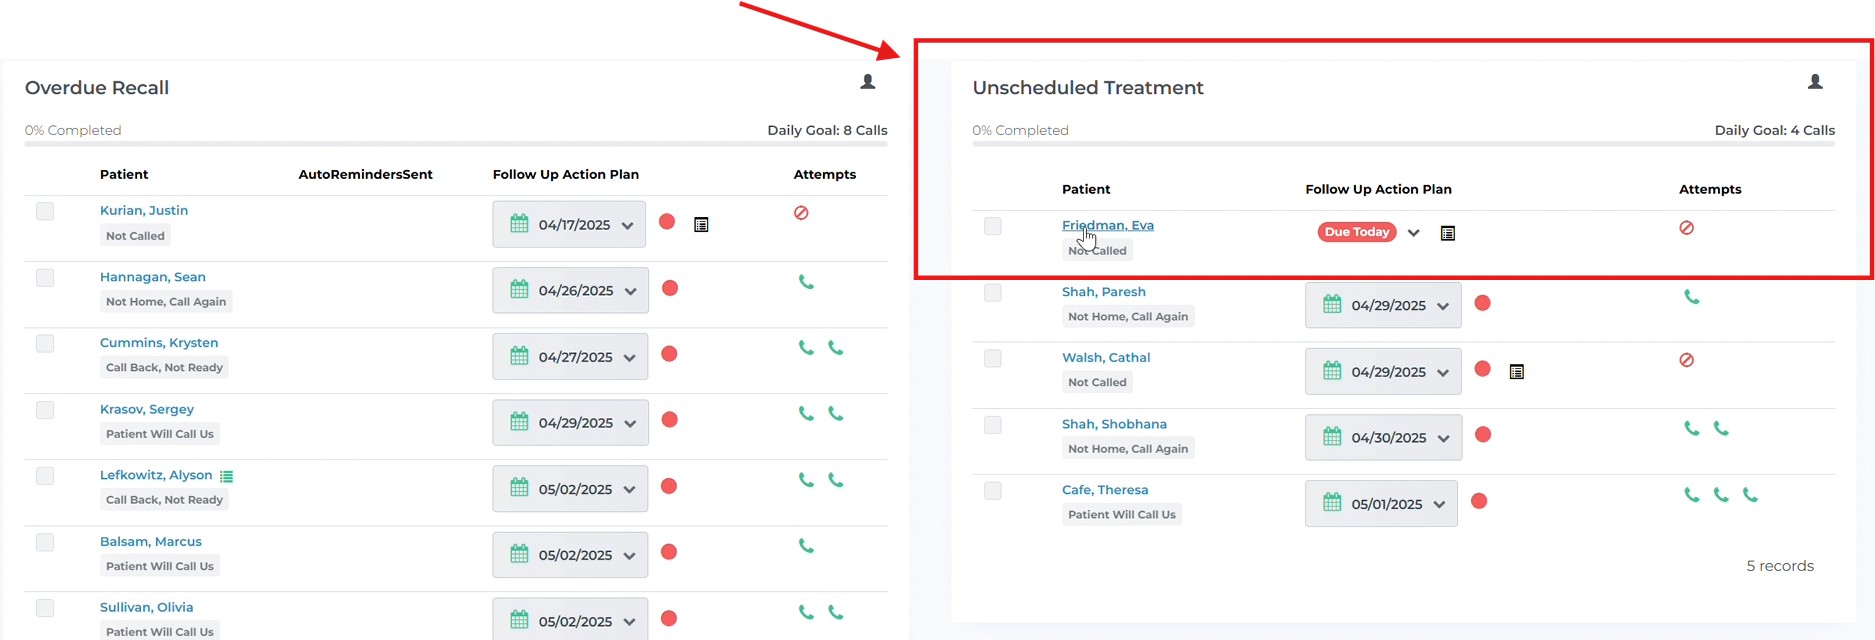The width and height of the screenshot is (1875, 640).
Task: Open notes icon for Friedman, Eva
Action: [x=1447, y=233]
